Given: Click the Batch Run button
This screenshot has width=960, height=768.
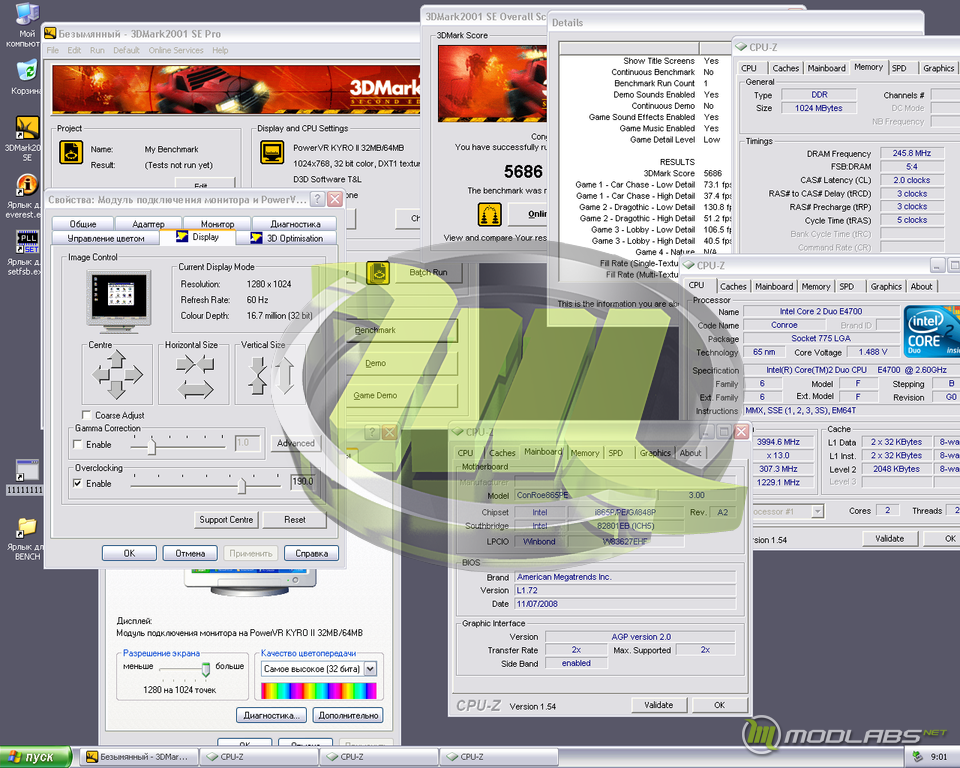Looking at the screenshot, I should [428, 272].
